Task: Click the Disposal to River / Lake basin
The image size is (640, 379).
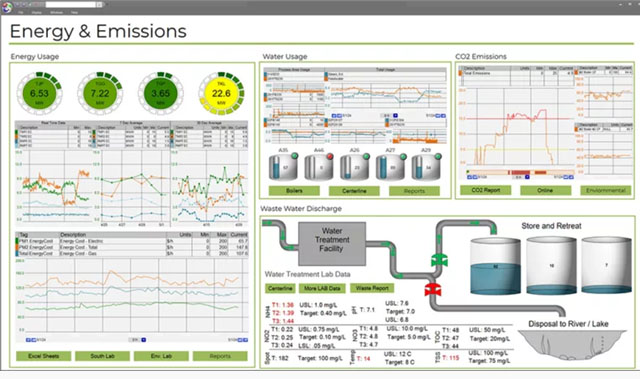Action: point(571,345)
